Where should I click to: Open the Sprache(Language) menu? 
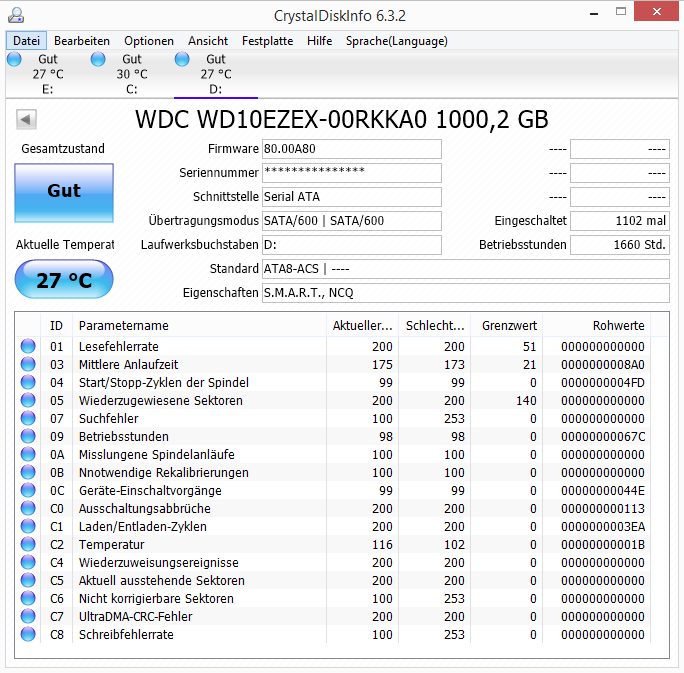397,41
